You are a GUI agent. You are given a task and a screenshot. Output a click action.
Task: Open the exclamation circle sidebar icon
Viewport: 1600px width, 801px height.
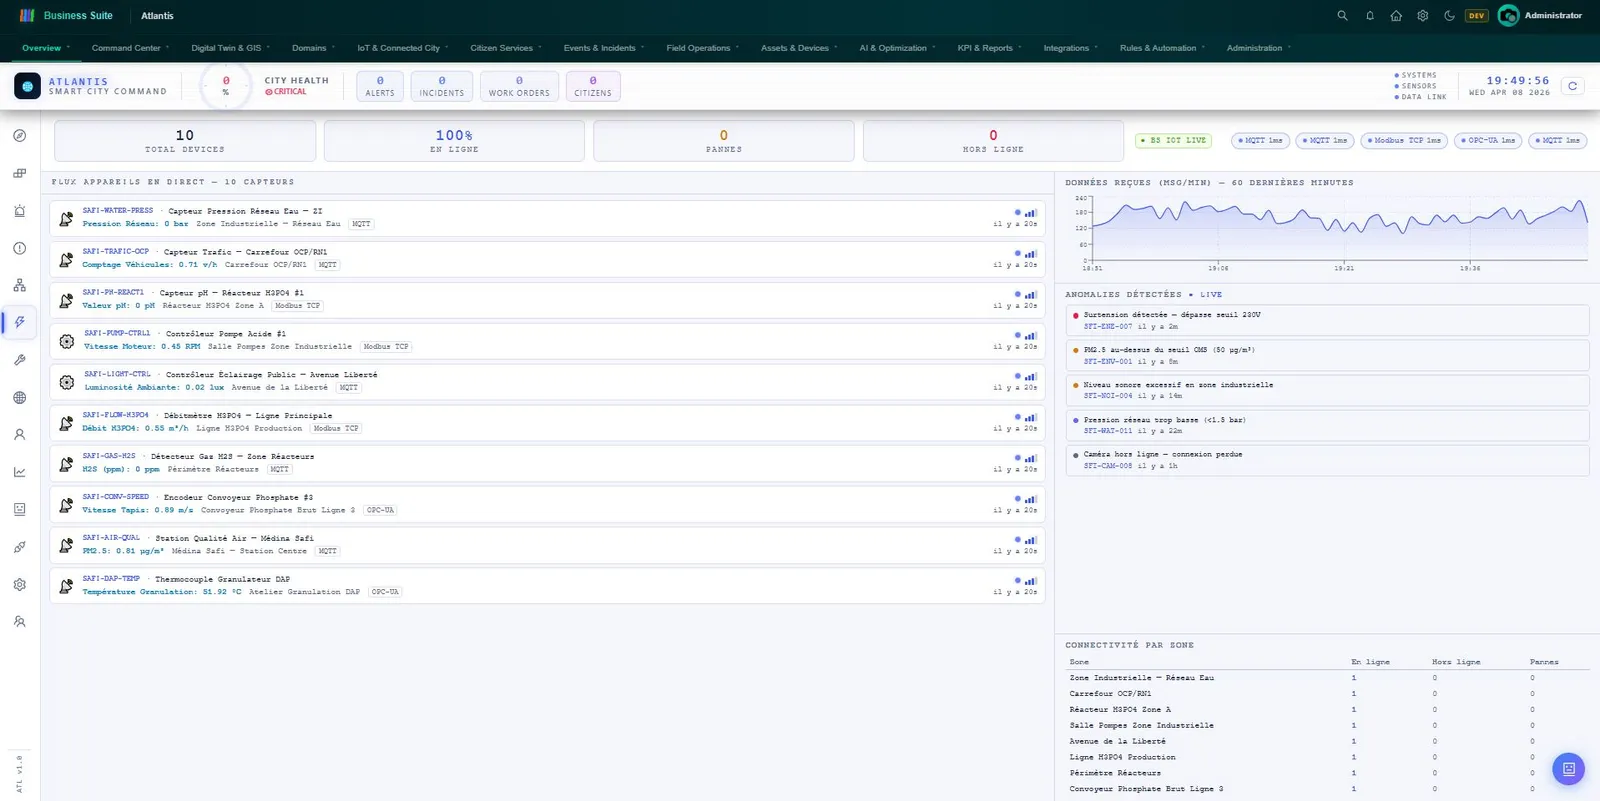click(x=20, y=248)
